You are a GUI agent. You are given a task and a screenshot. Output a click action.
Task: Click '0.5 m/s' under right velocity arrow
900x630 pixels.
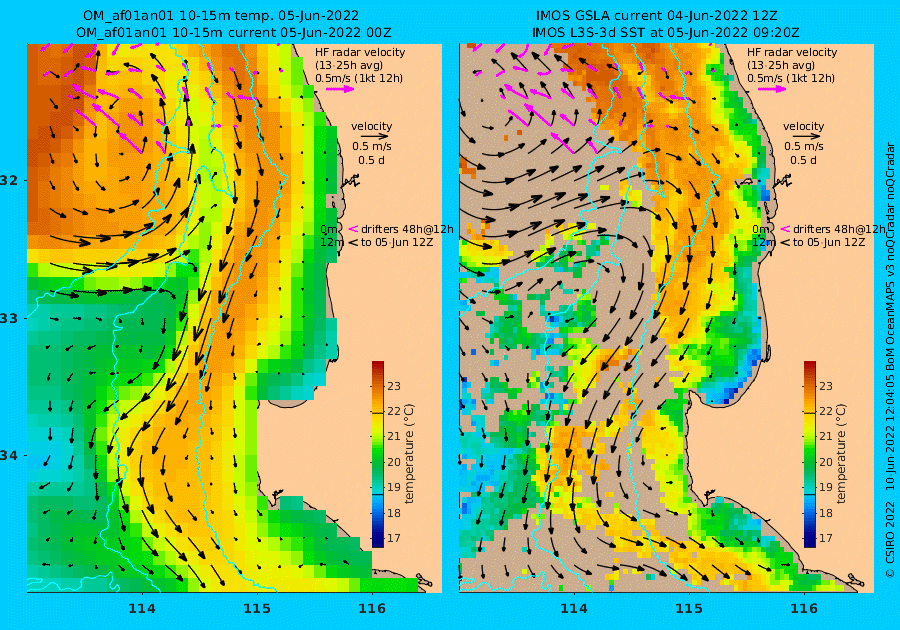pos(804,146)
